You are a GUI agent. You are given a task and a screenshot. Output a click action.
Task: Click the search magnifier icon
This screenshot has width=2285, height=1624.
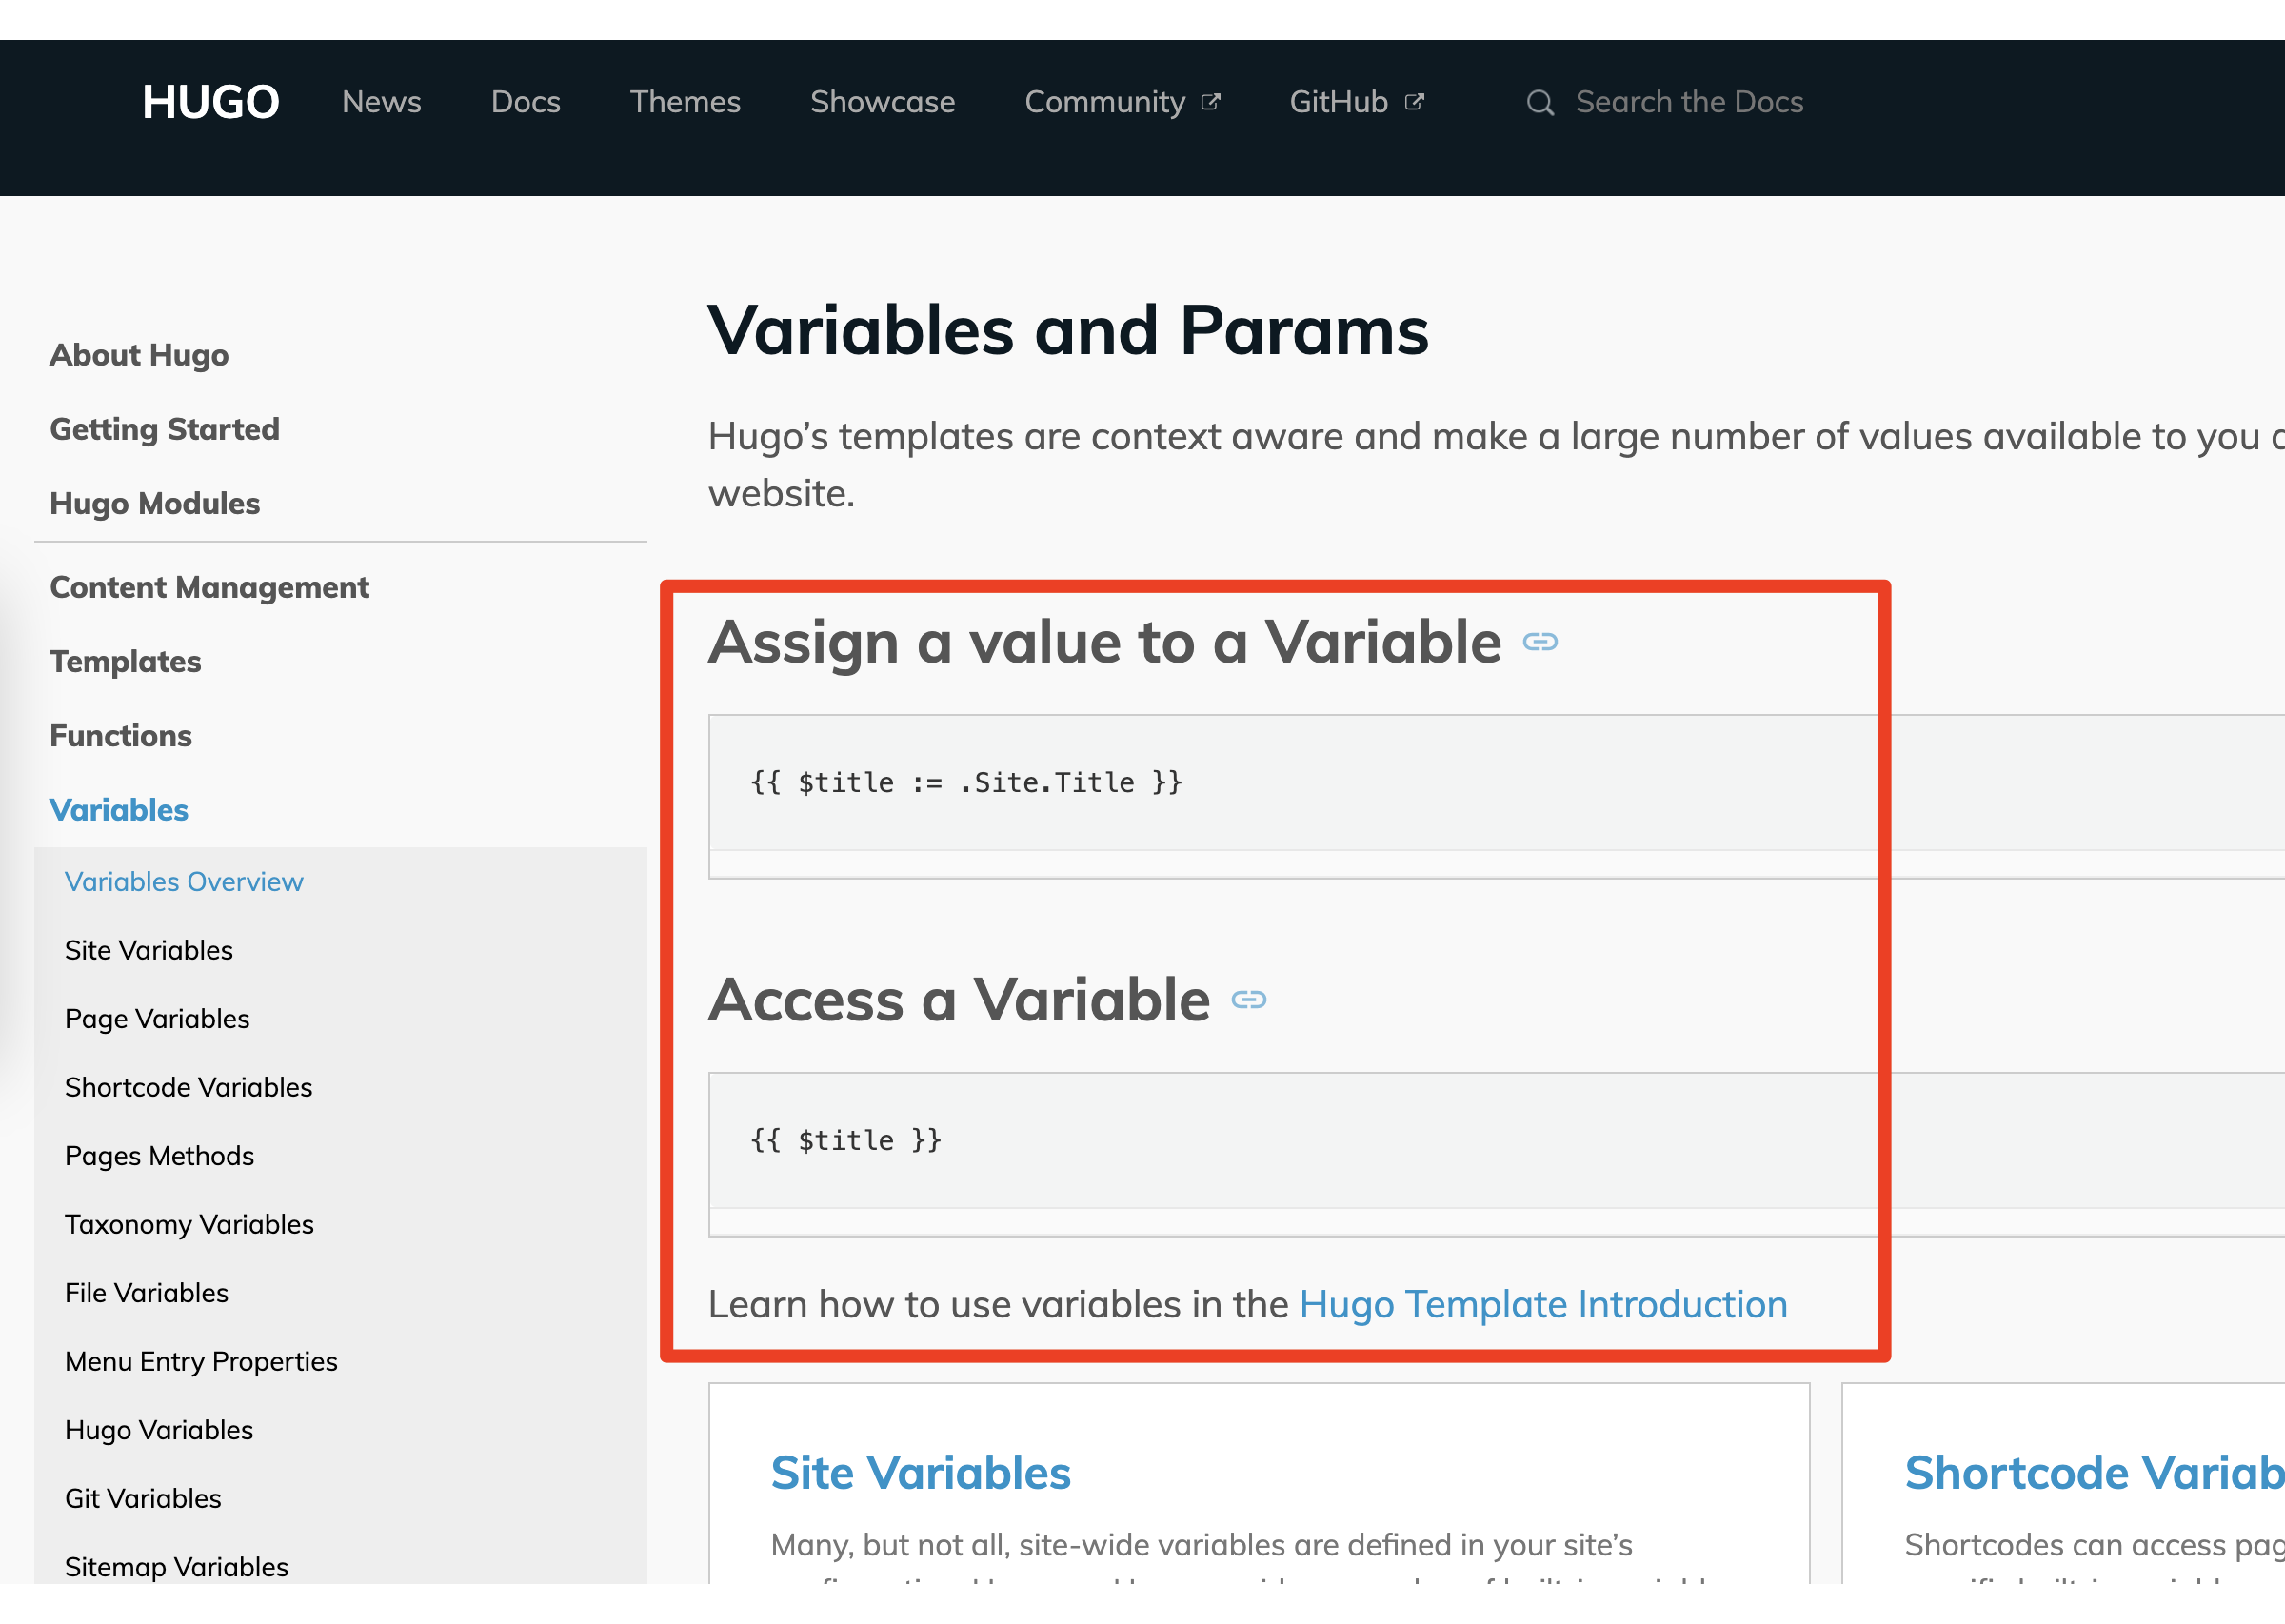(1539, 103)
